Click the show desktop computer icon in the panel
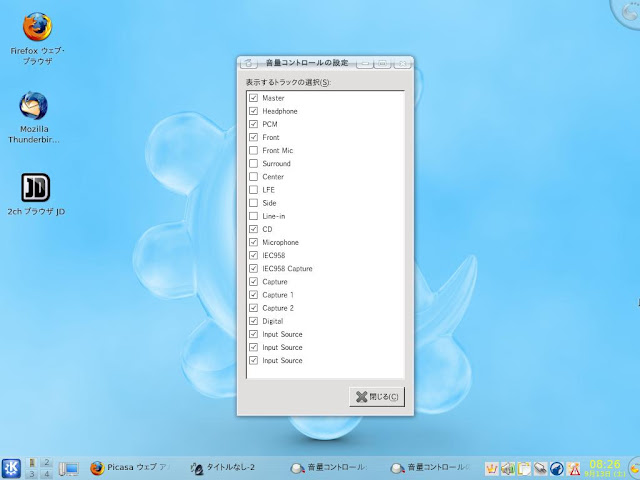This screenshot has width=640, height=480. 68,469
